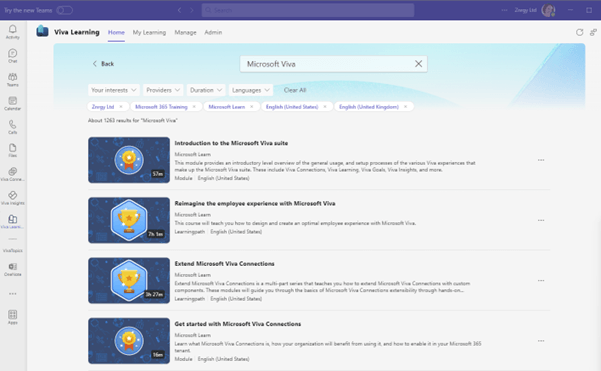Switch to the Home tab

click(116, 33)
